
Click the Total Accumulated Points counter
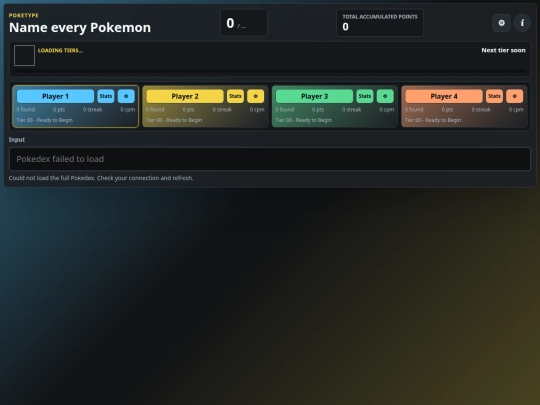(380, 23)
